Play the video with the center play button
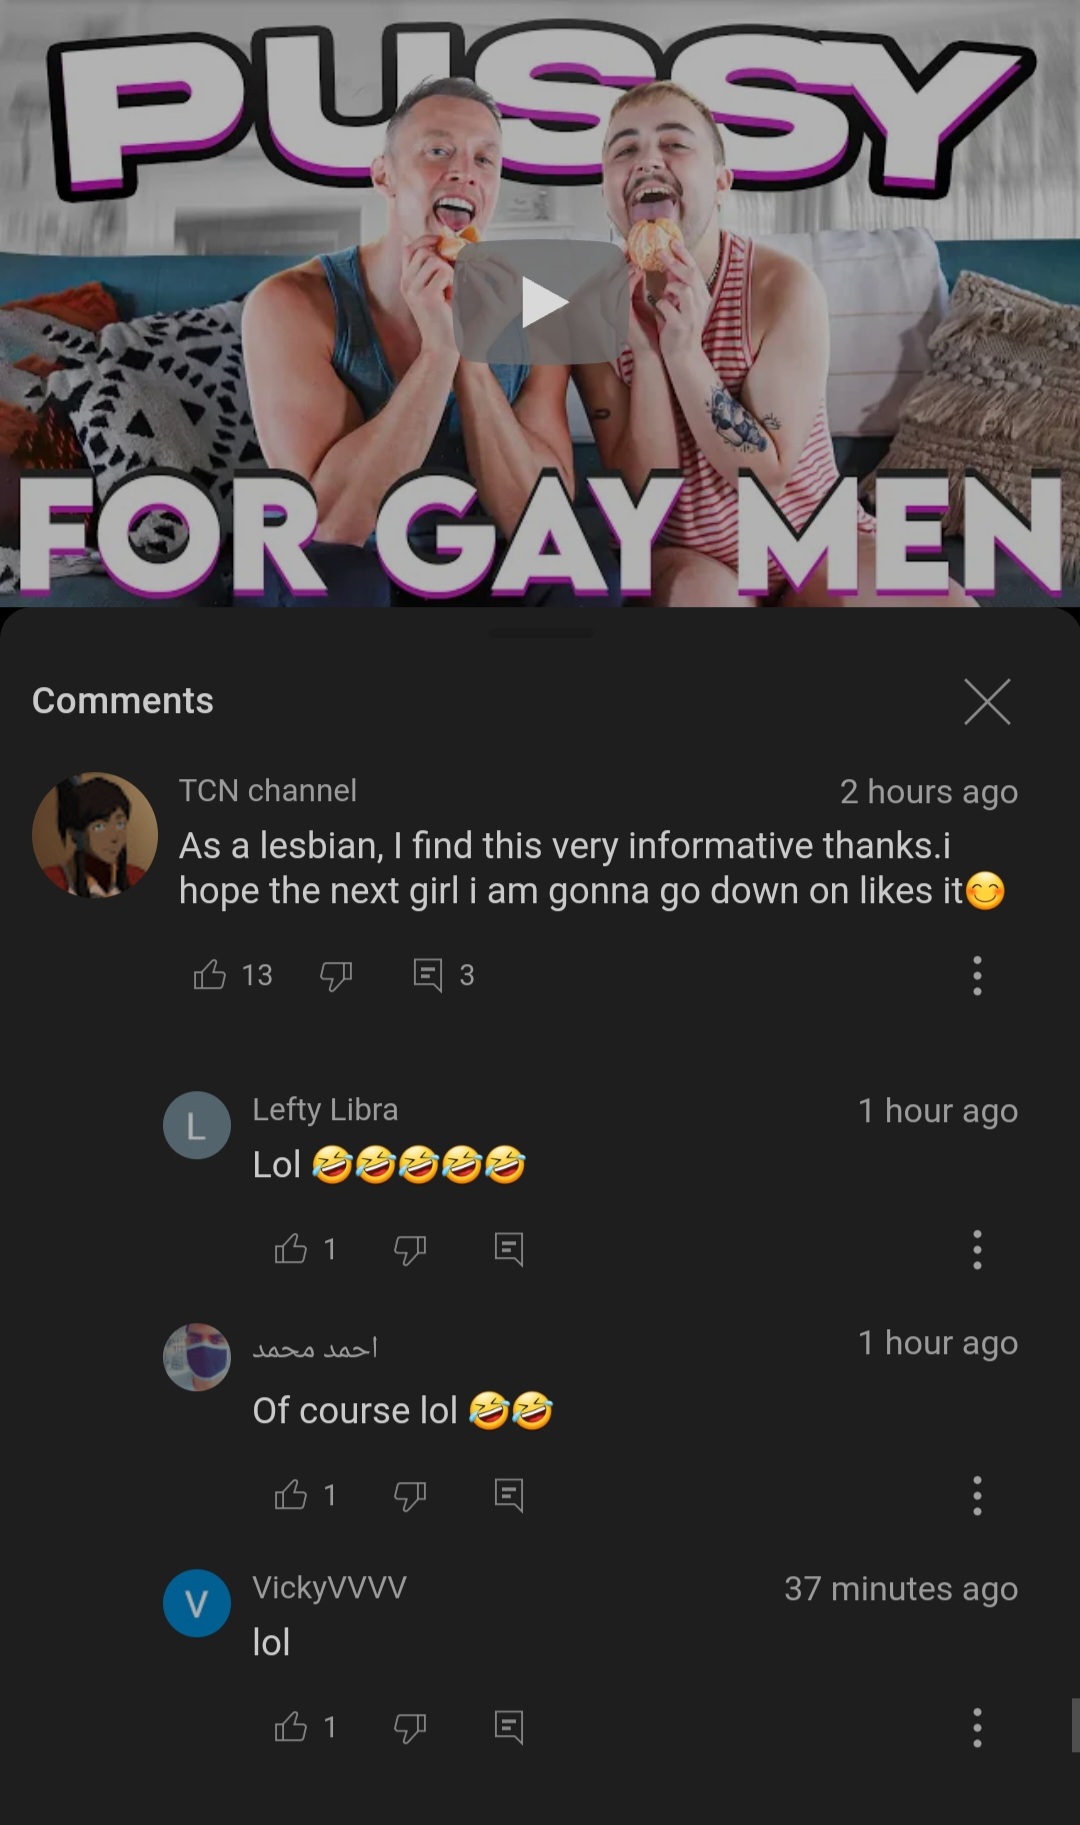The height and width of the screenshot is (1825, 1080). click(541, 302)
